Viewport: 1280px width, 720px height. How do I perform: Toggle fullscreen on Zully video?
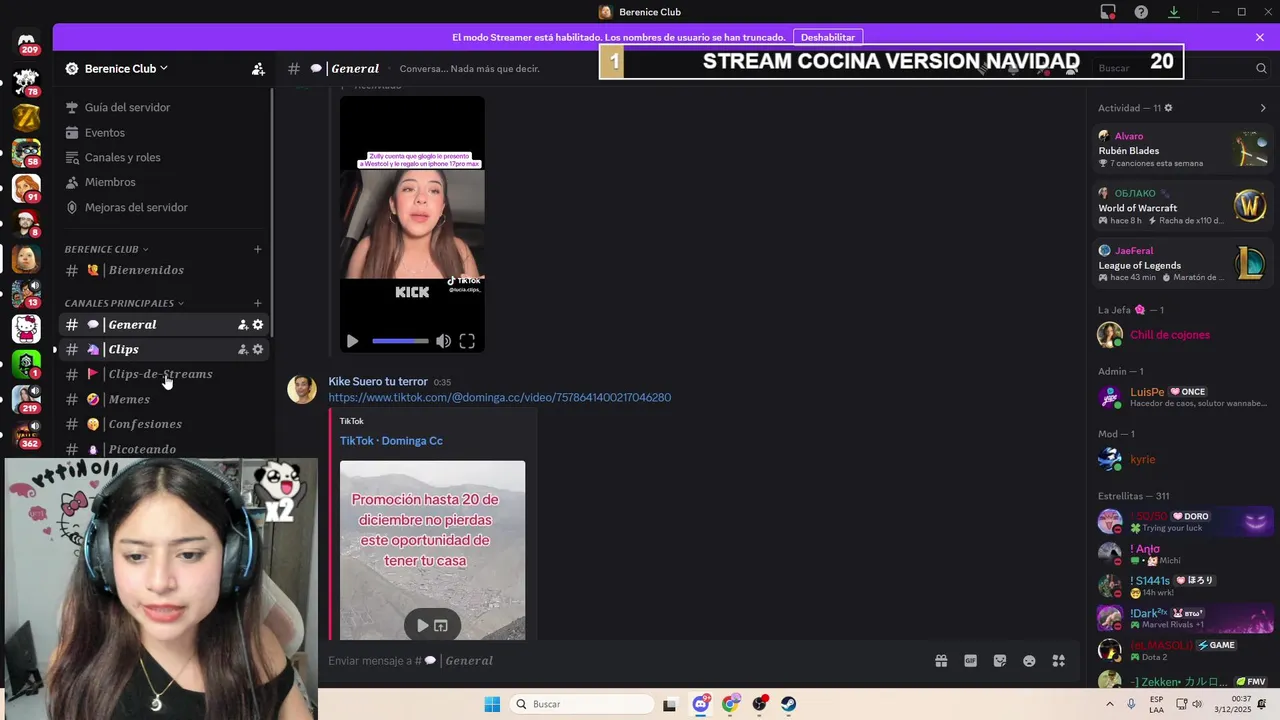[467, 341]
